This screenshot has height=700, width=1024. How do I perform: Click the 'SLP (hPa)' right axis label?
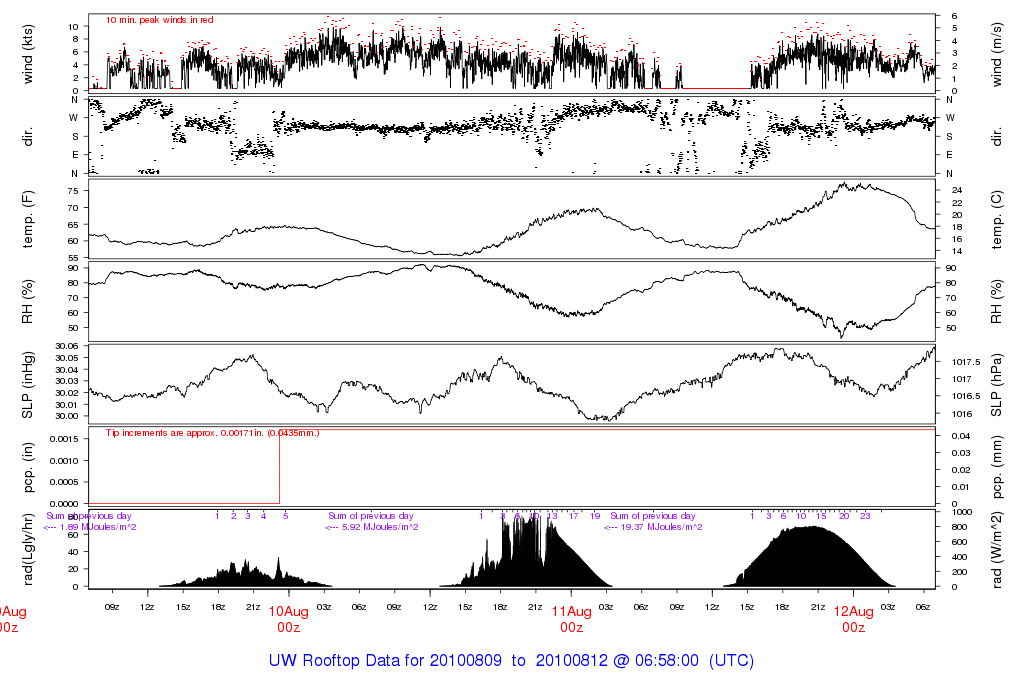(x=996, y=385)
